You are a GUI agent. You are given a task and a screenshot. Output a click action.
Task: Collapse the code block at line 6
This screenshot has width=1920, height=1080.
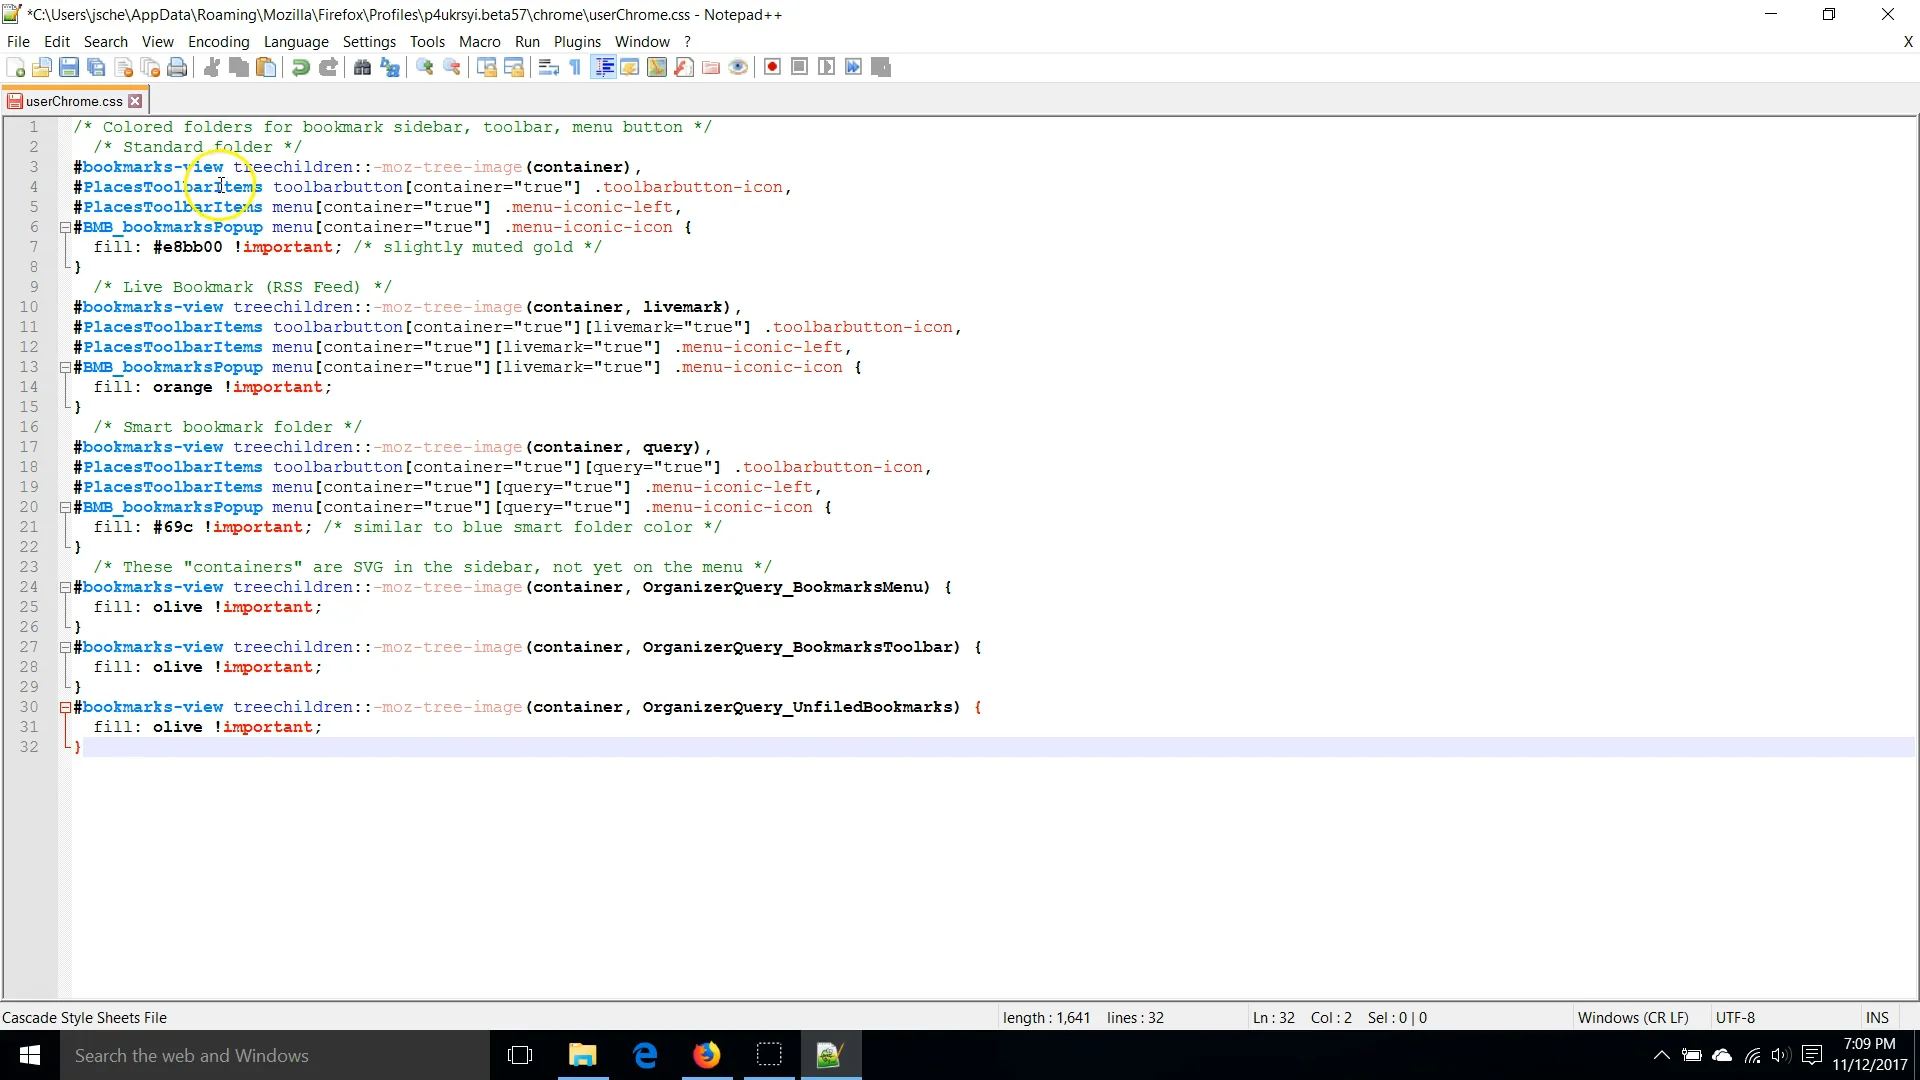[65, 227]
